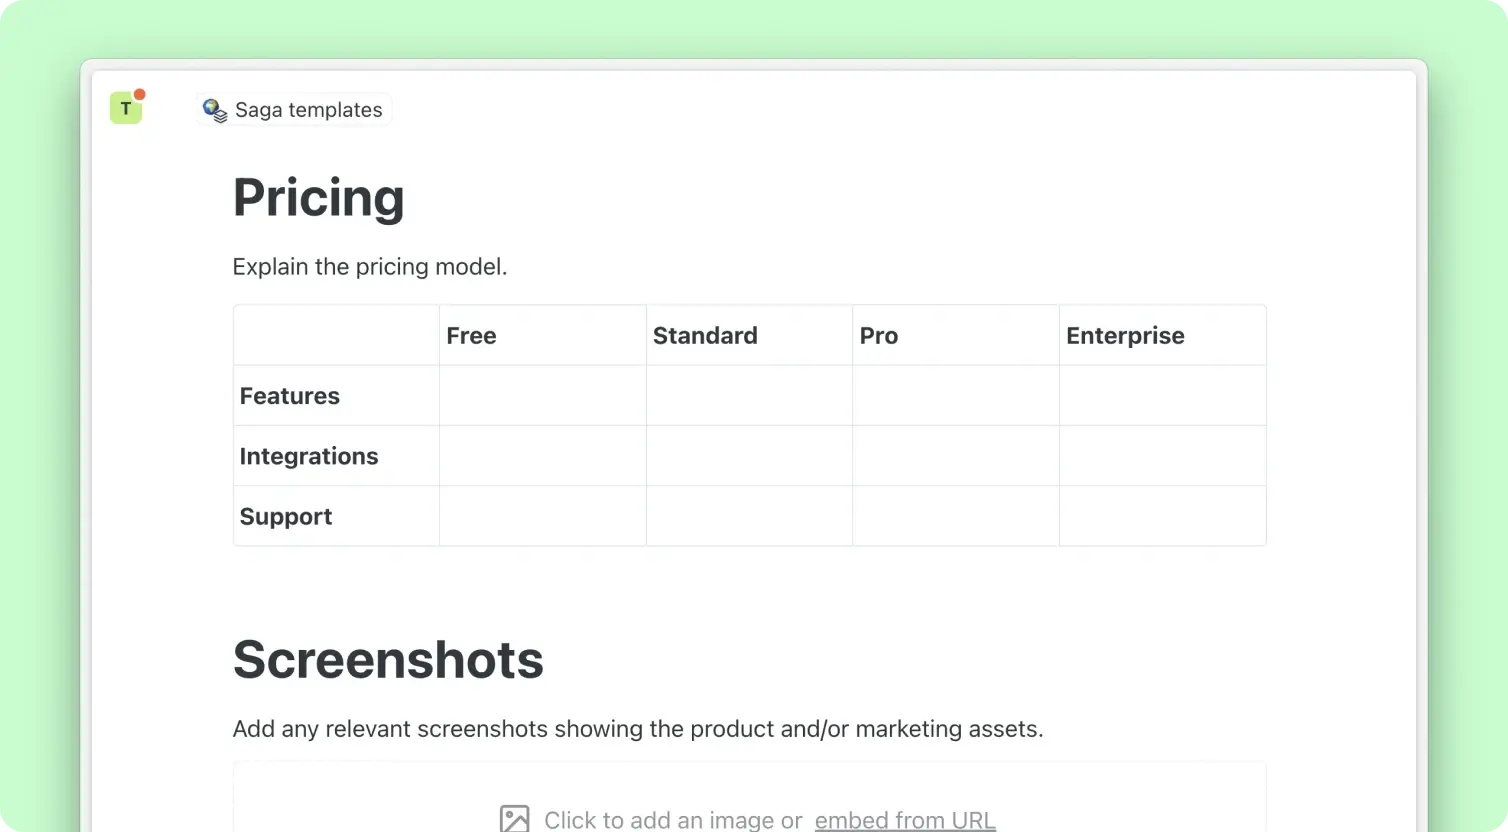
Task: Place cursor in the Screenshots heading
Action: 388,660
